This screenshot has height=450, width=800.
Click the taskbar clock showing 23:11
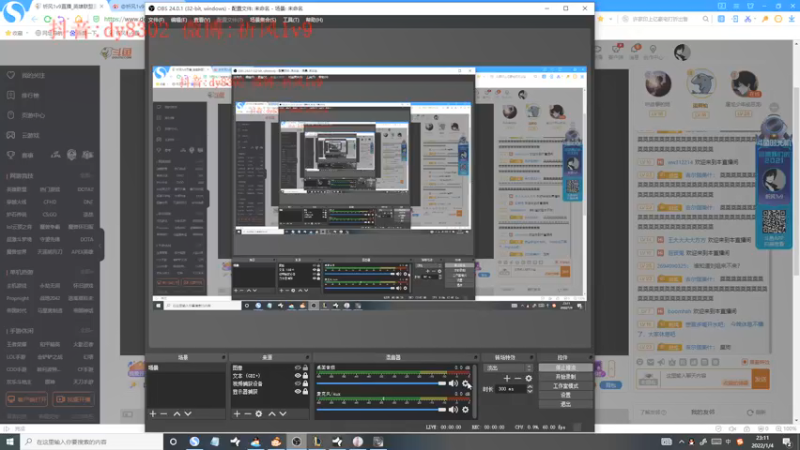click(x=762, y=441)
